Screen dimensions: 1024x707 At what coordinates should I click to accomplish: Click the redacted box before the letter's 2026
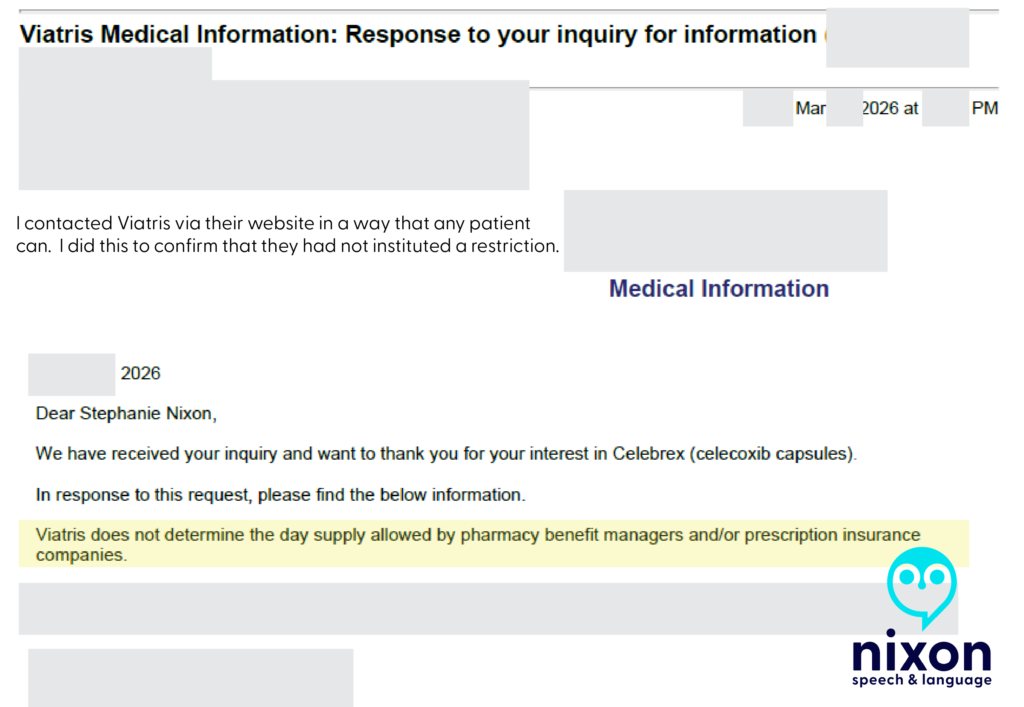(71, 374)
